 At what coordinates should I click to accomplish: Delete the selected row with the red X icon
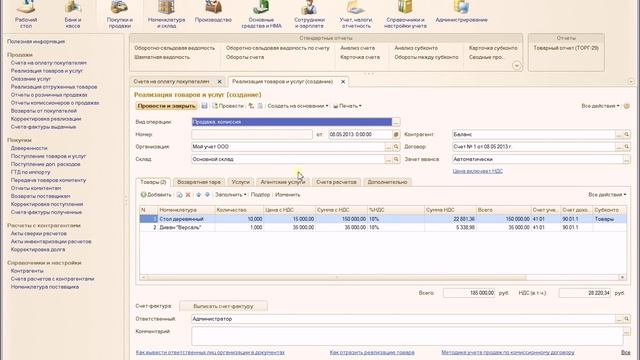coord(188,195)
